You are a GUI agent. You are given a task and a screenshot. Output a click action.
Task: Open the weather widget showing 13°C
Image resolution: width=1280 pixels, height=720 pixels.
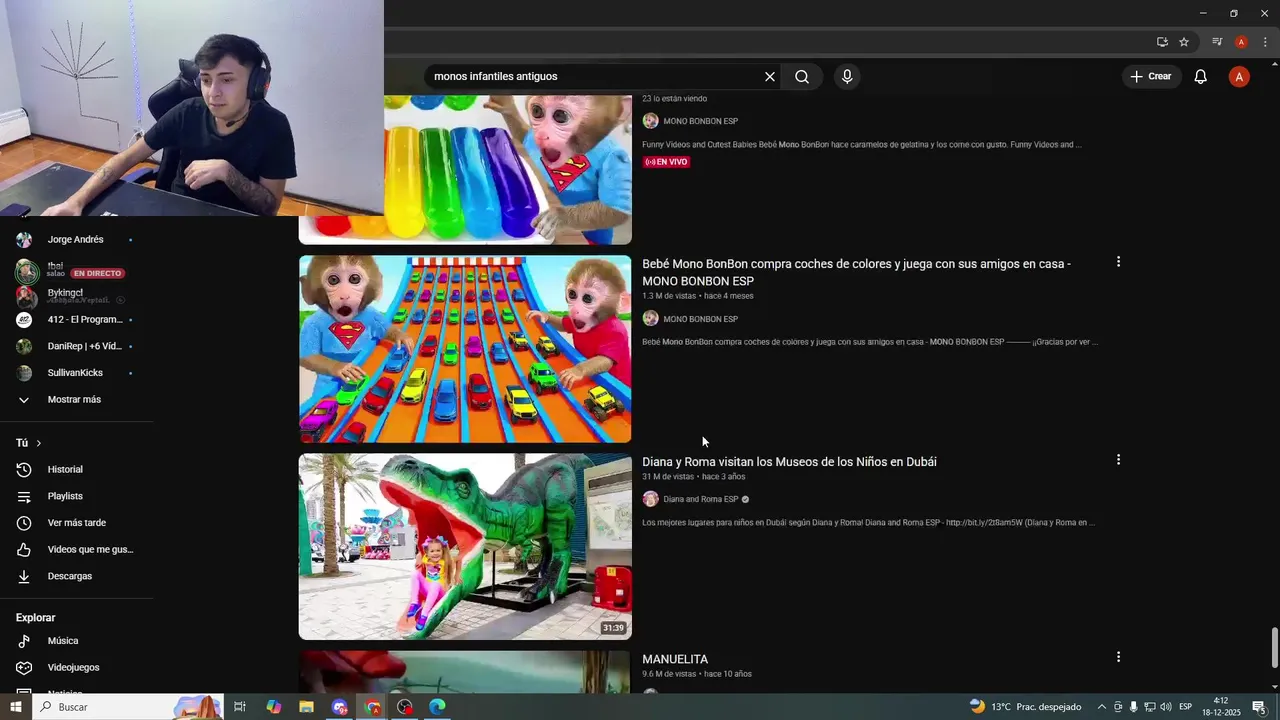[1026, 707]
